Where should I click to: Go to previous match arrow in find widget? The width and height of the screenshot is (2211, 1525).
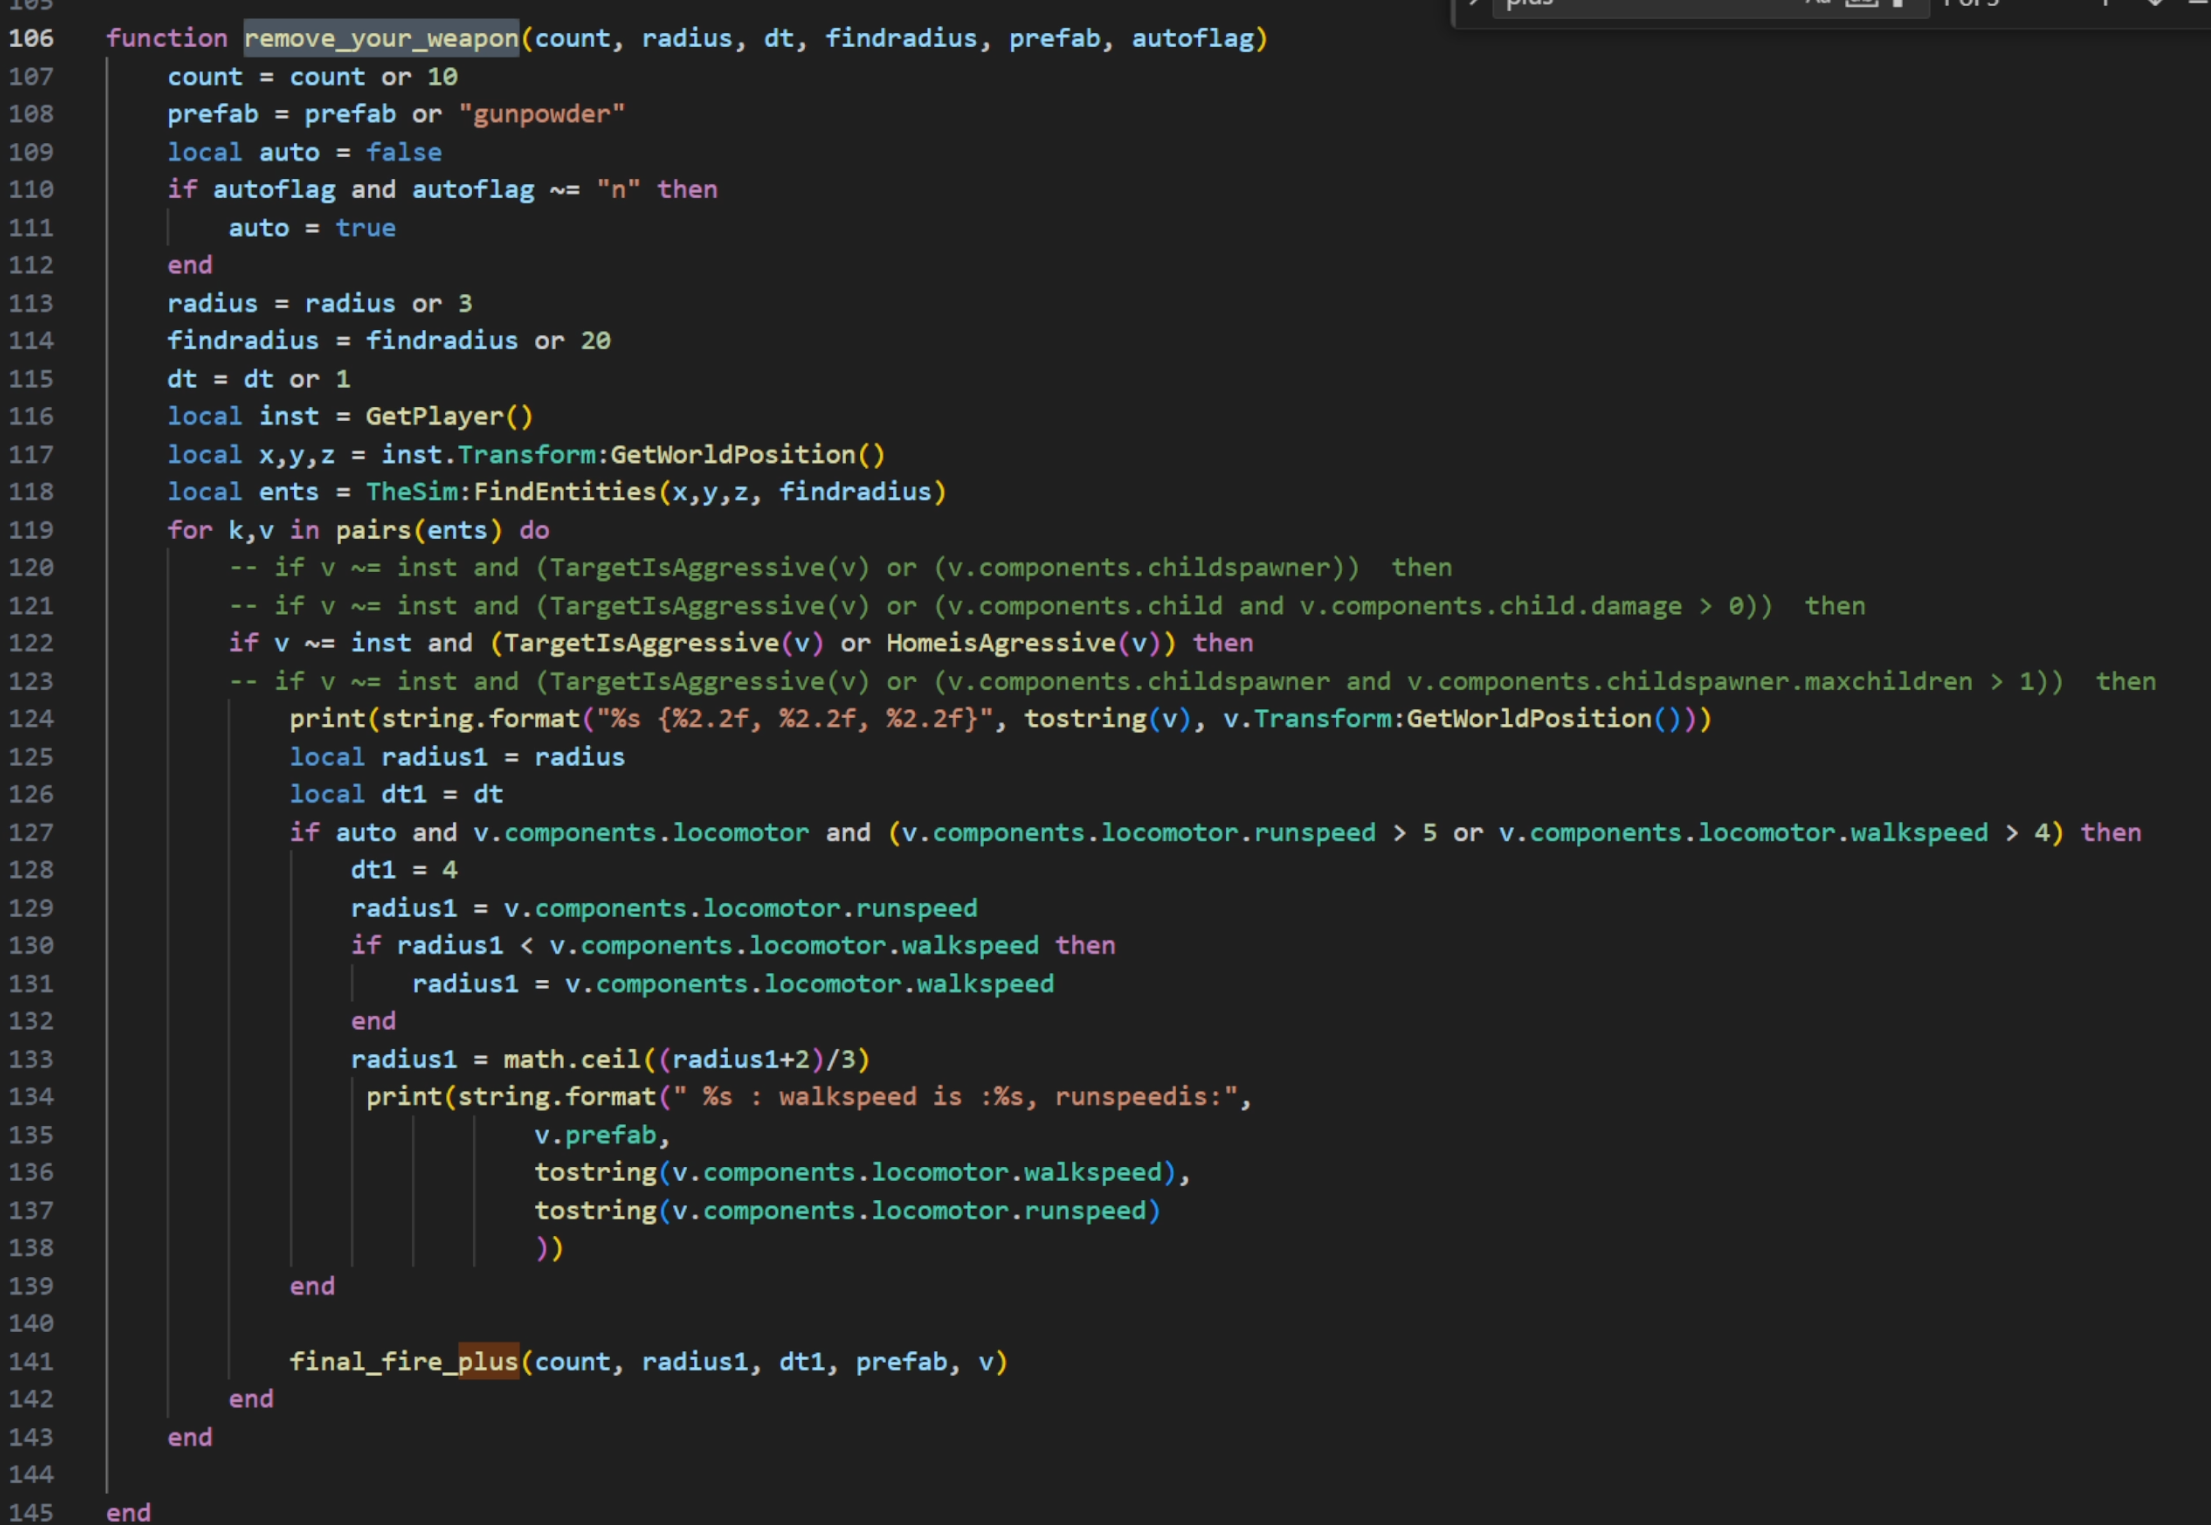point(2105,4)
